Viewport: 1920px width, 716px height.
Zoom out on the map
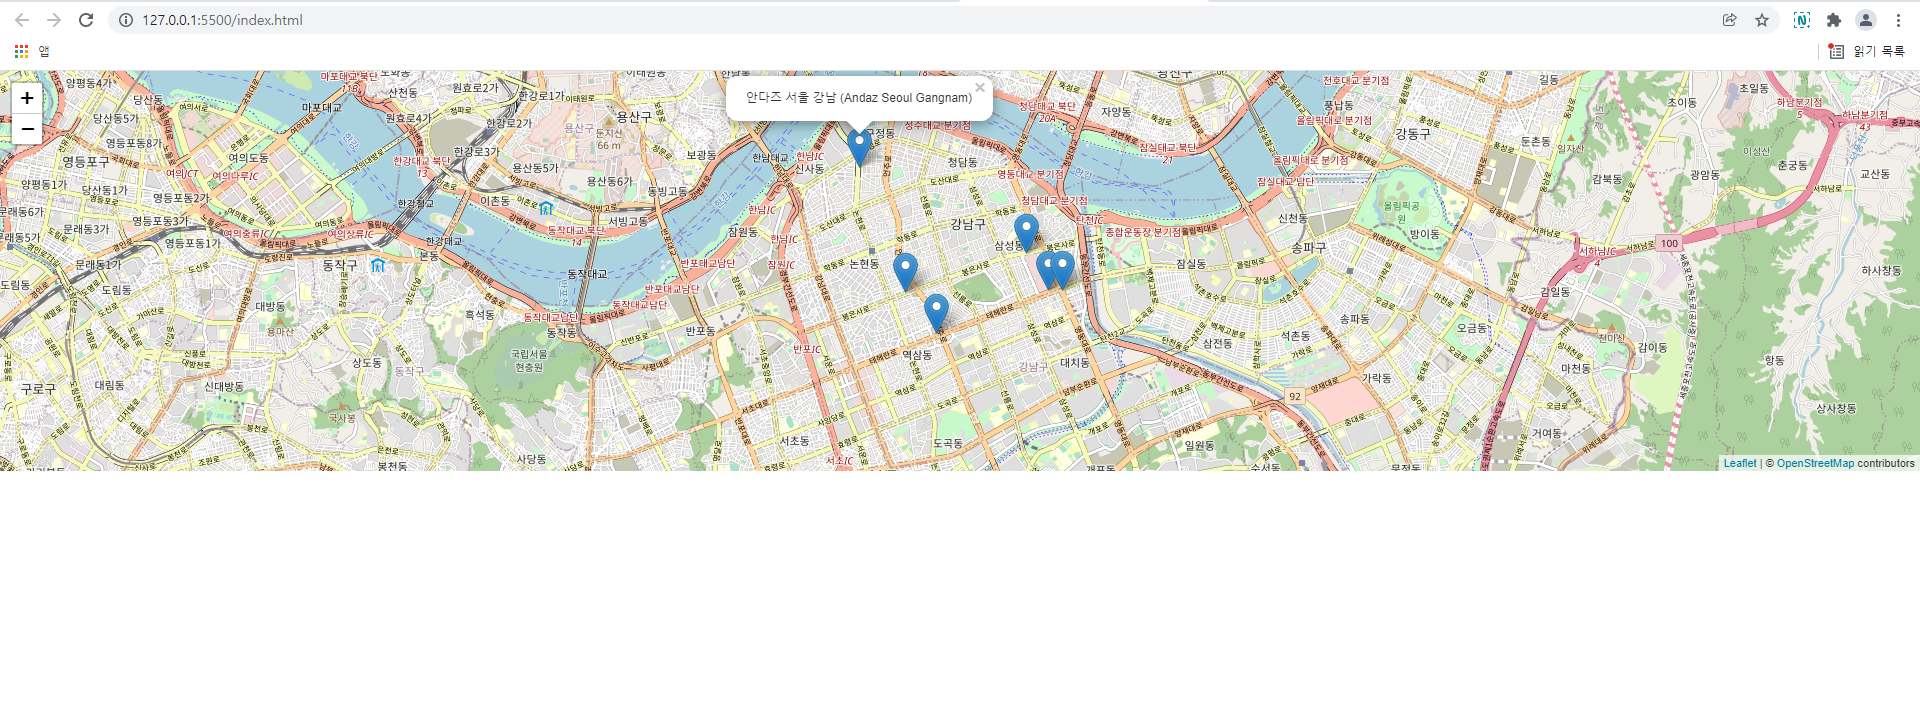(x=27, y=129)
